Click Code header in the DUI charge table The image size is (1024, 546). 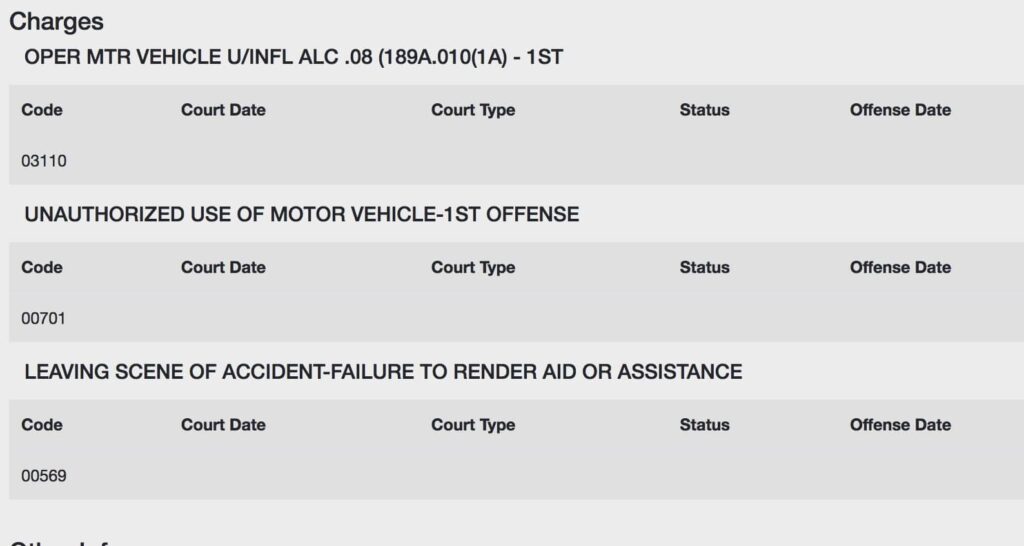point(42,110)
